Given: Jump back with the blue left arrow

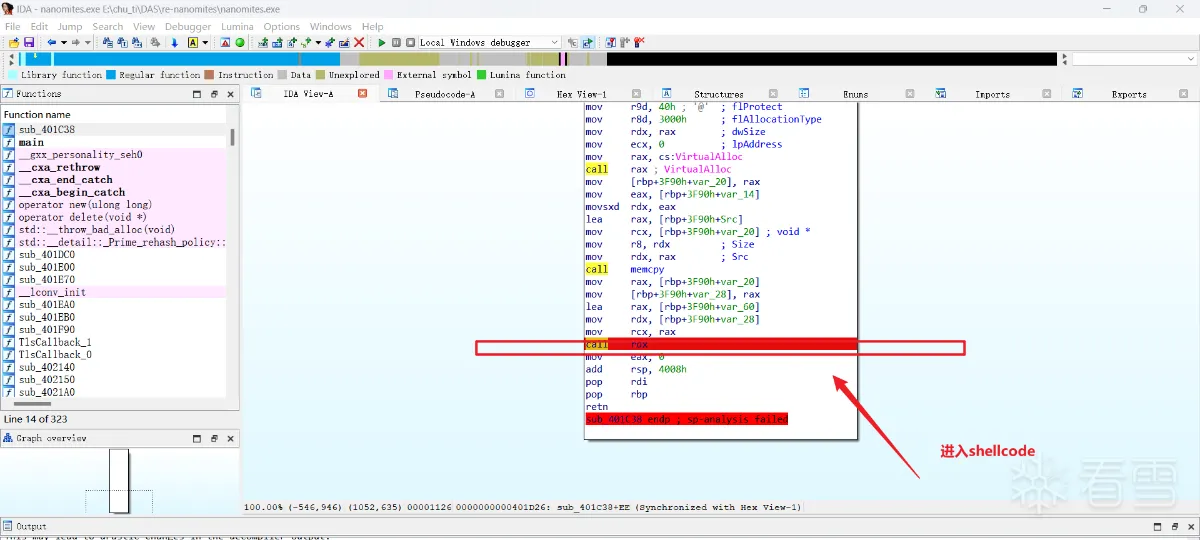Looking at the screenshot, I should click(52, 43).
